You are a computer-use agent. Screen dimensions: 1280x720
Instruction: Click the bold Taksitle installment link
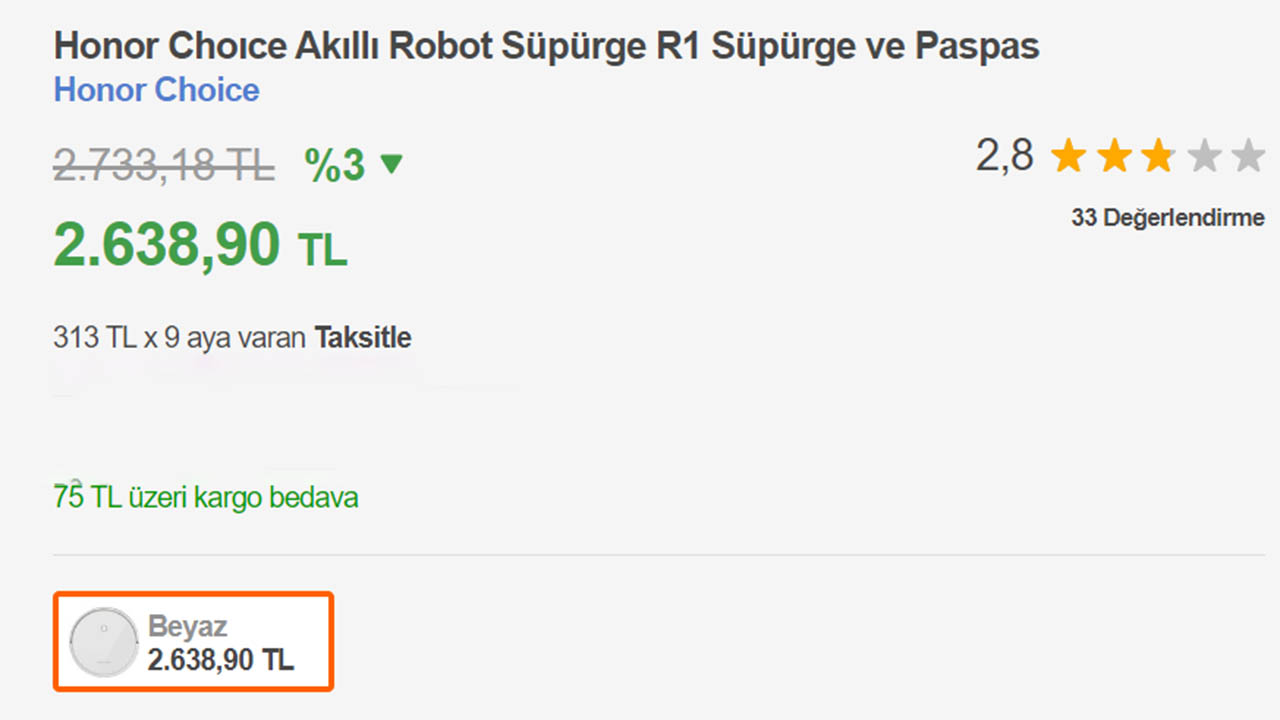click(363, 338)
